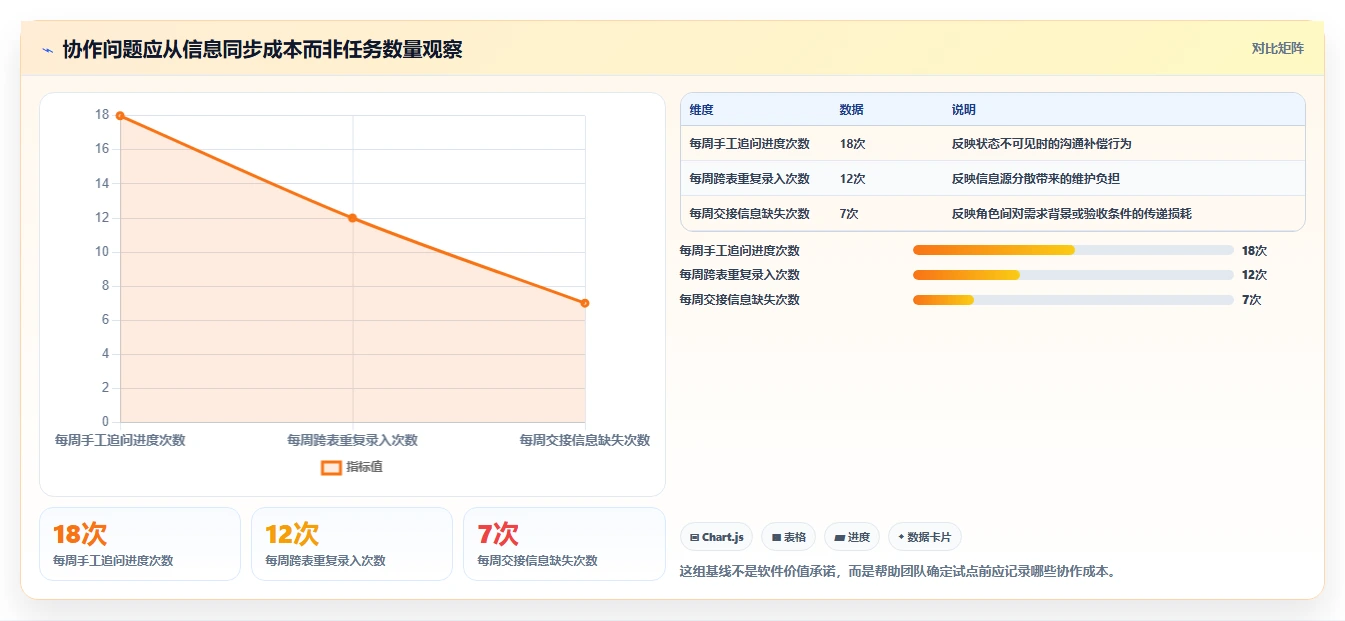1345x621 pixels.
Task: Click the Chart.js tag icon
Action: tap(694, 538)
